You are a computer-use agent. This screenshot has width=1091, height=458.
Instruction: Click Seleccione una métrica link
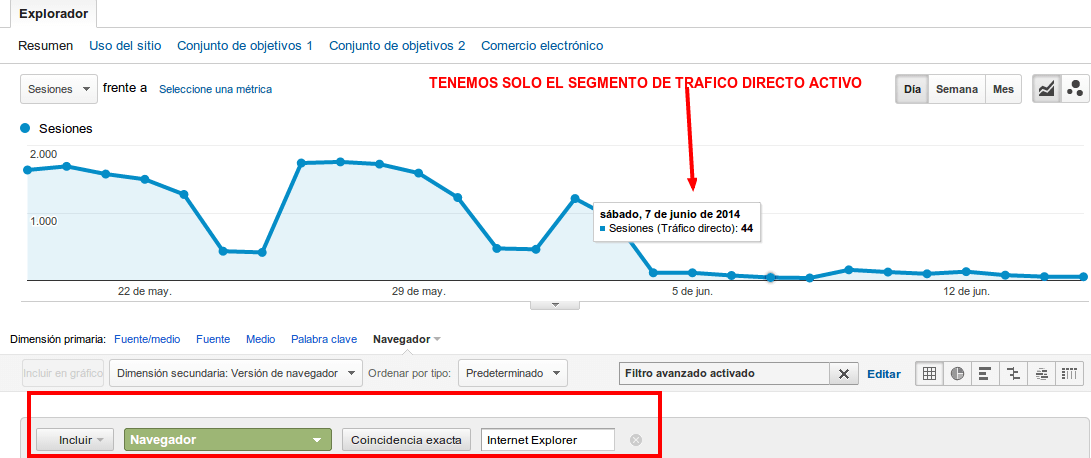pyautogui.click(x=216, y=89)
